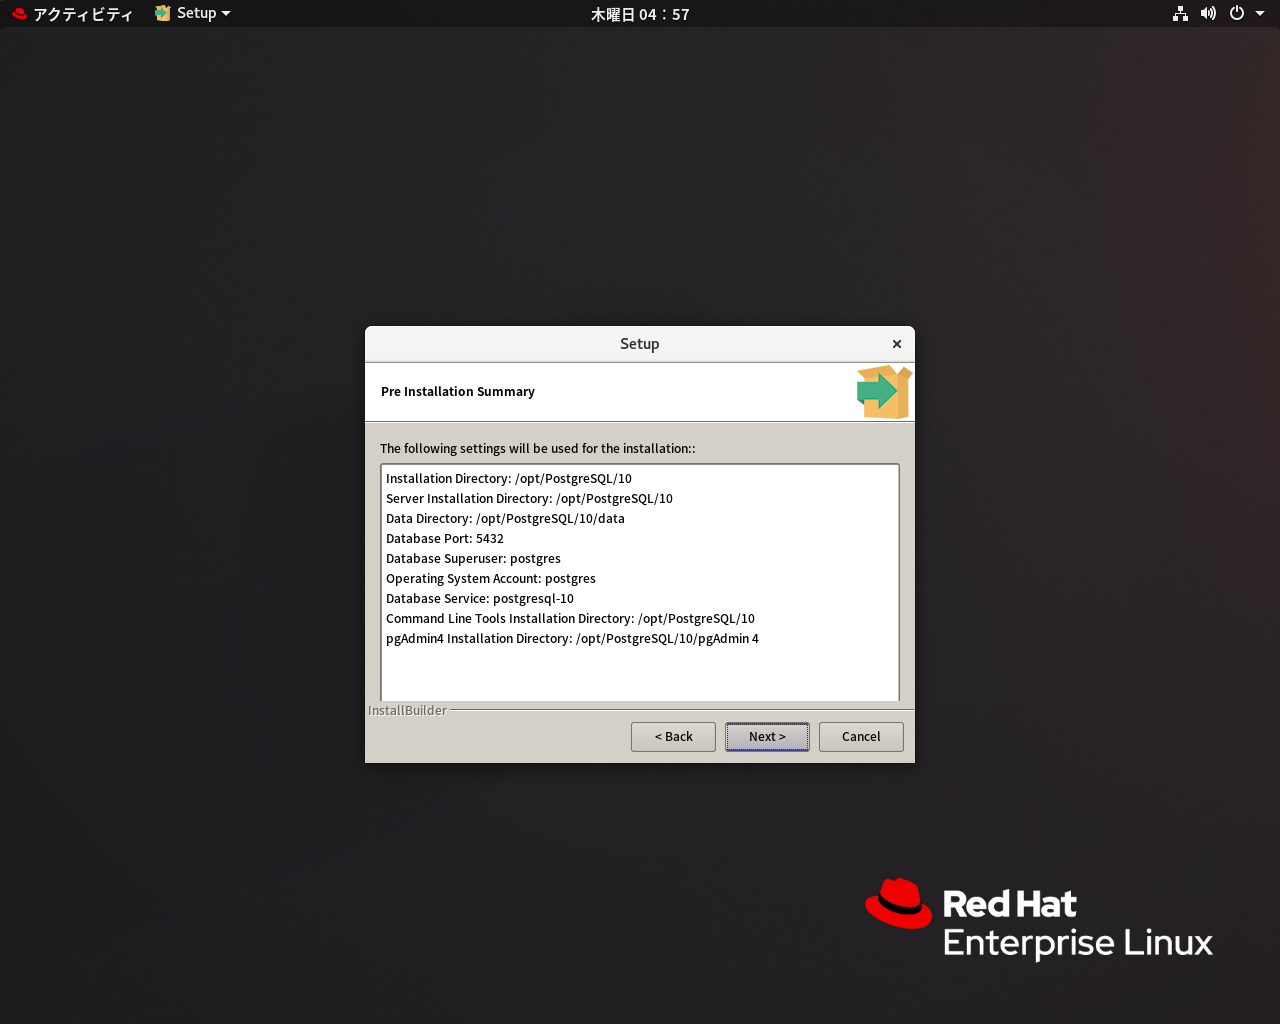
Task: Select the 'Database Port: 5432' line
Action: point(445,539)
